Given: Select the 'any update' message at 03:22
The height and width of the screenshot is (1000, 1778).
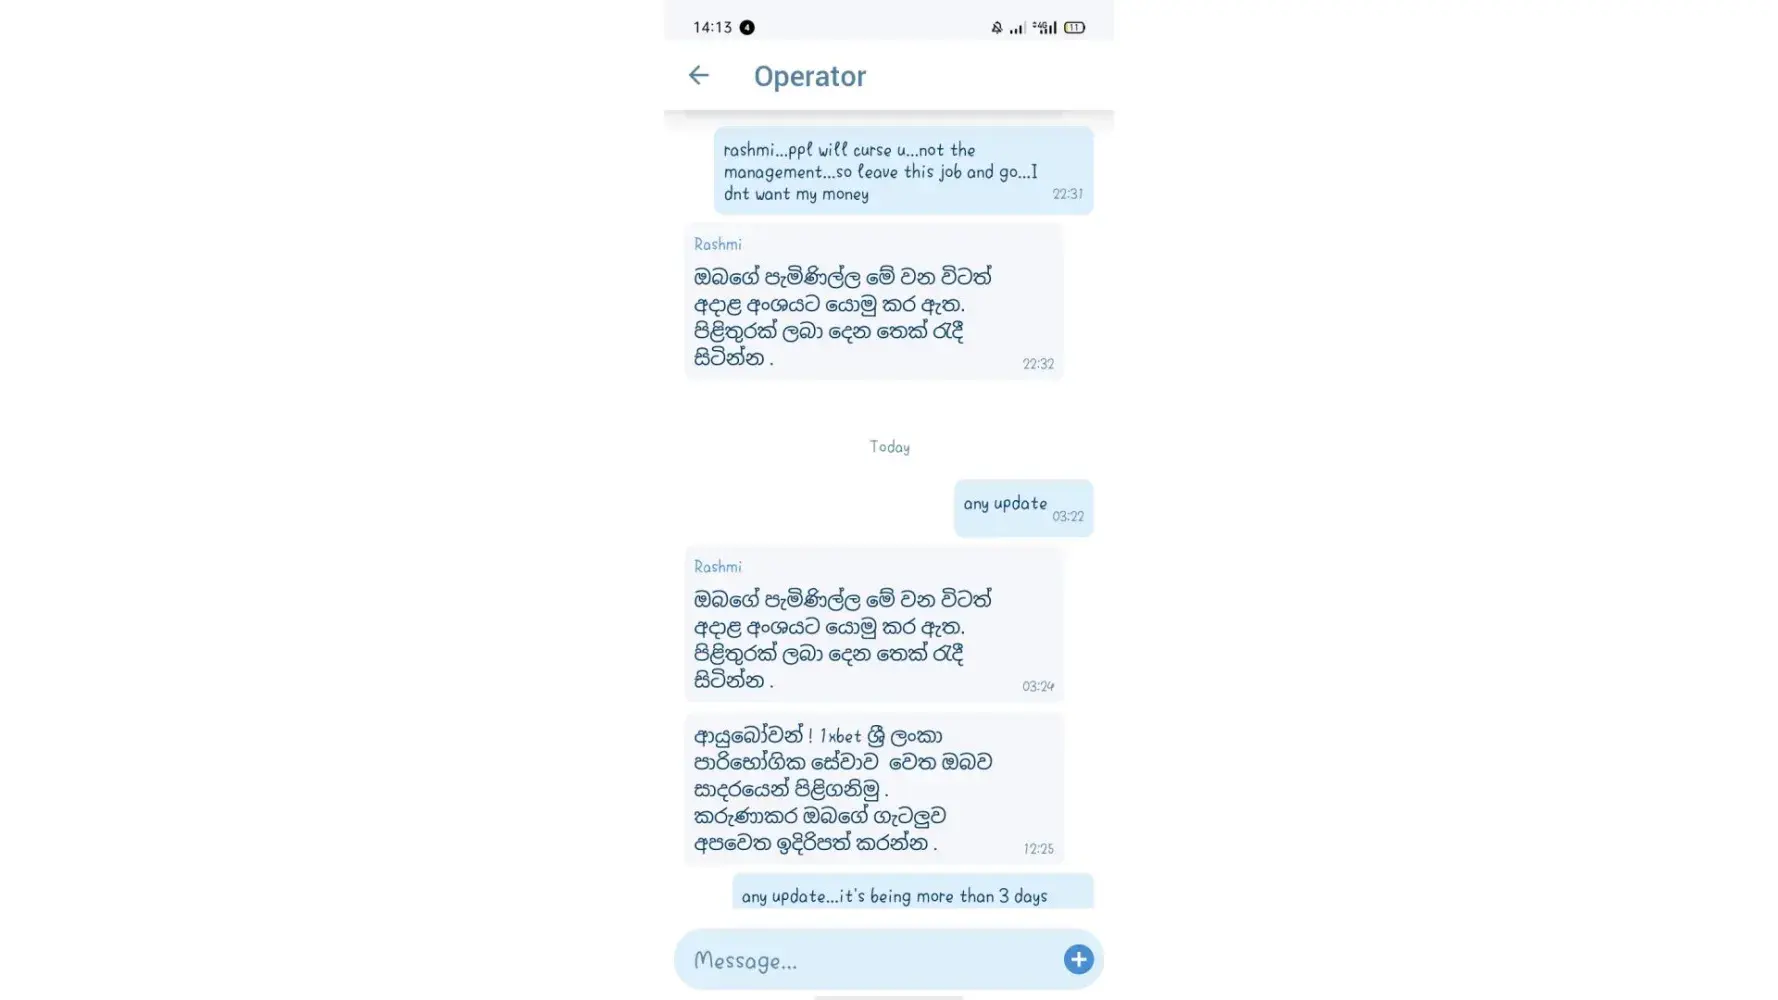Looking at the screenshot, I should coord(1023,508).
